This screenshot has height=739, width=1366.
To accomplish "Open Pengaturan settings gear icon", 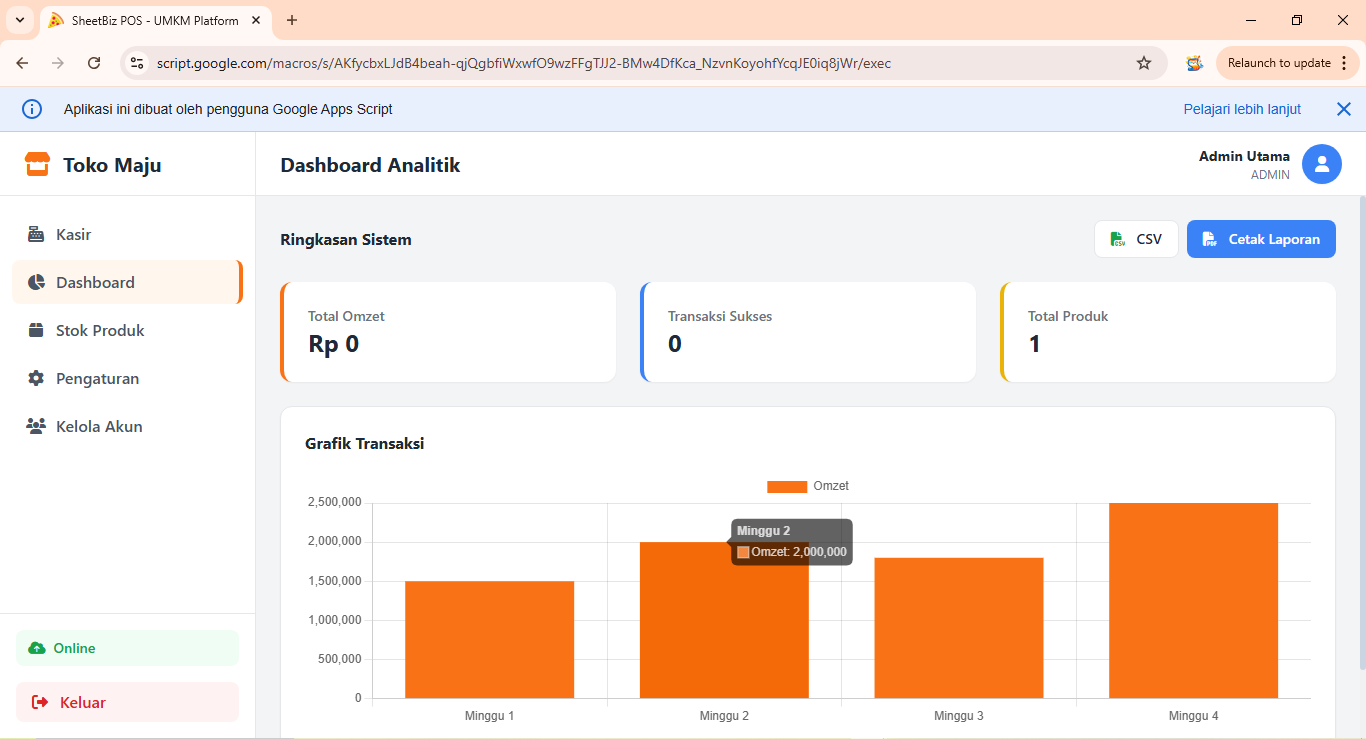I will [36, 379].
